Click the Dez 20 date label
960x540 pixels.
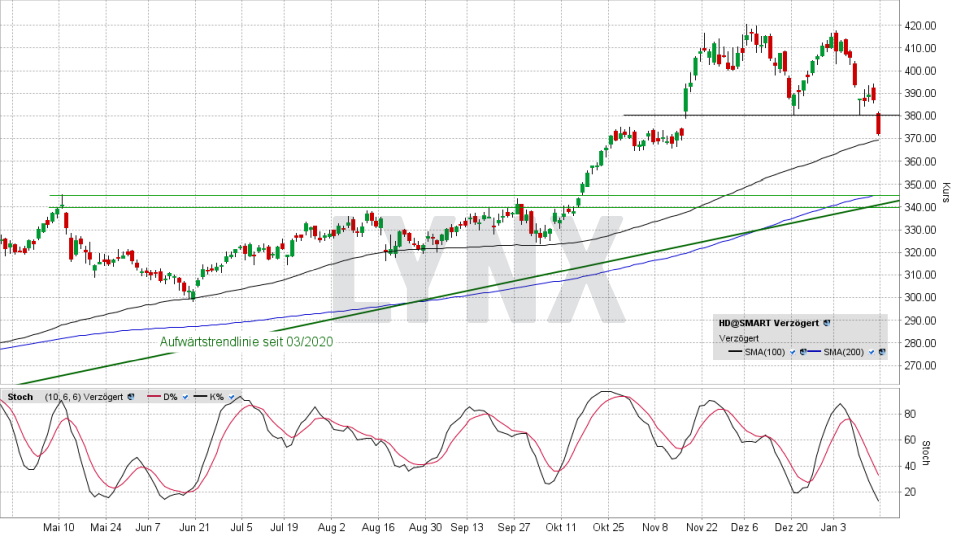791,527
